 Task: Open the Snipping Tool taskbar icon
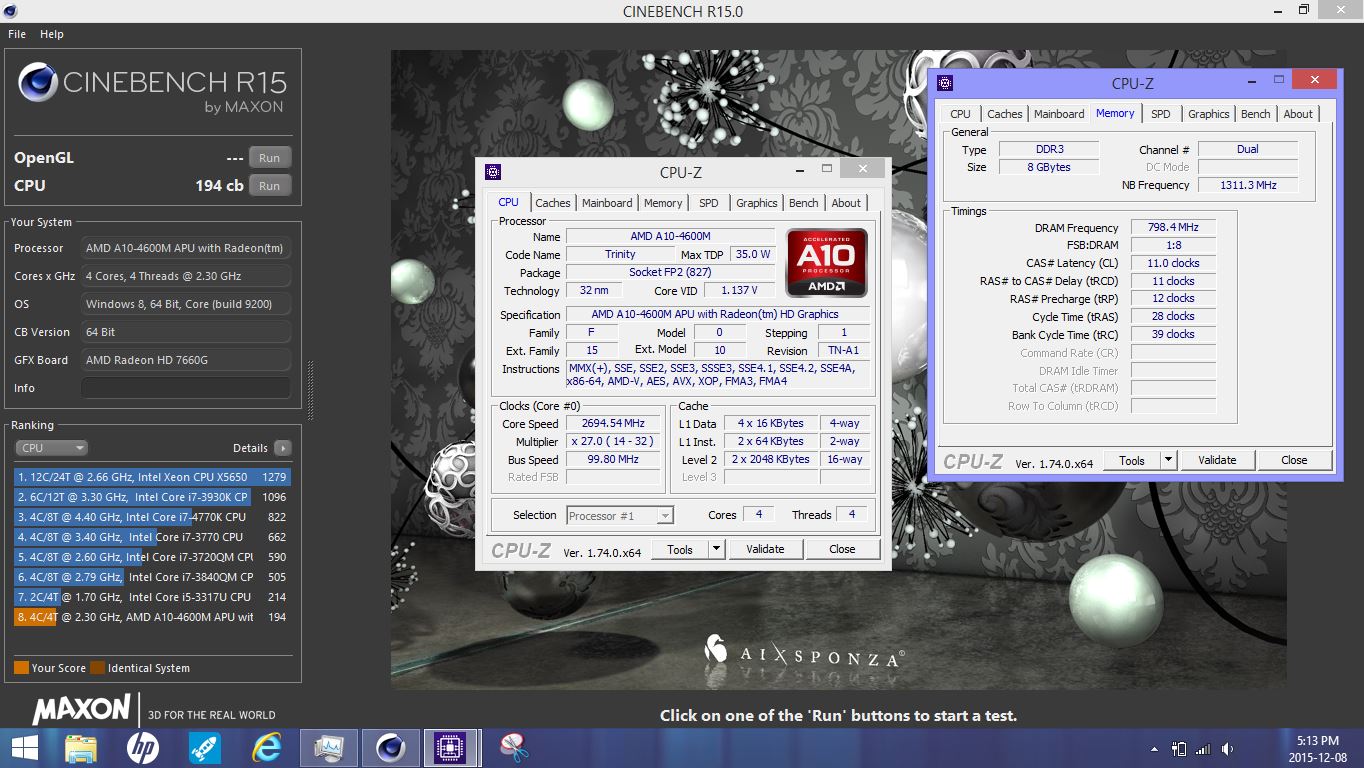513,747
